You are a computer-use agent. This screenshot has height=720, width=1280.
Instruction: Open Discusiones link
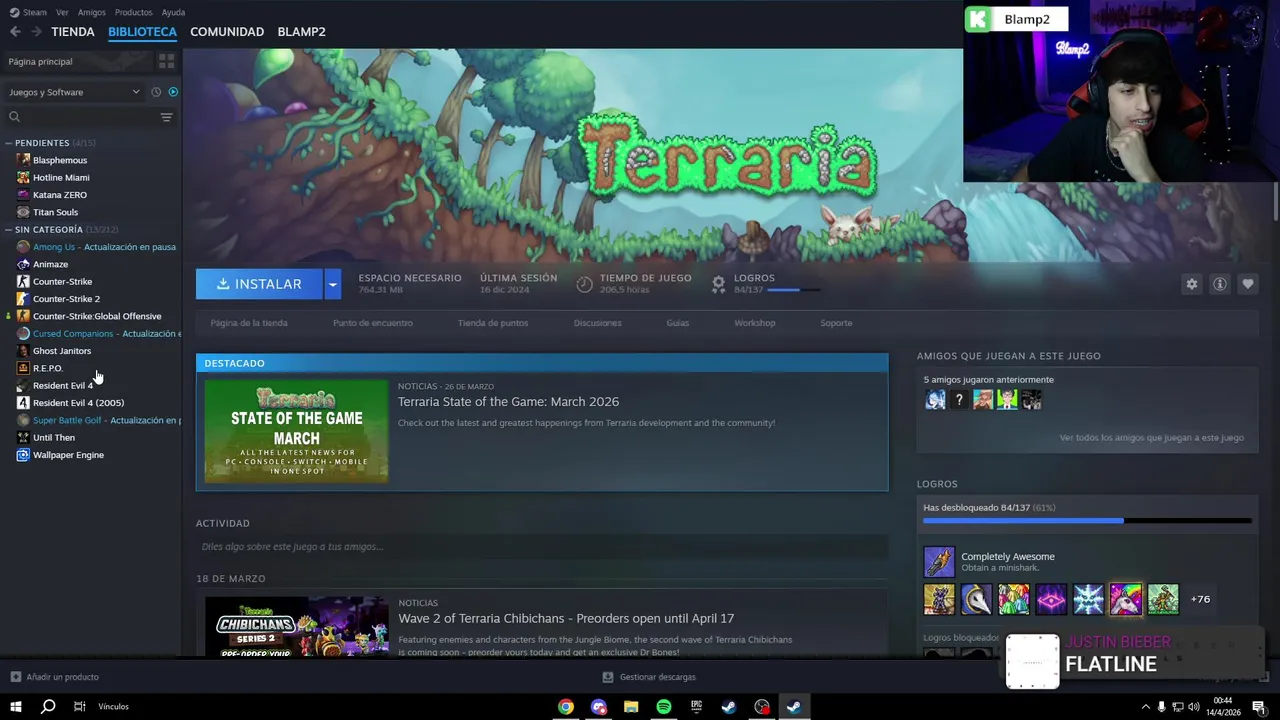click(598, 323)
